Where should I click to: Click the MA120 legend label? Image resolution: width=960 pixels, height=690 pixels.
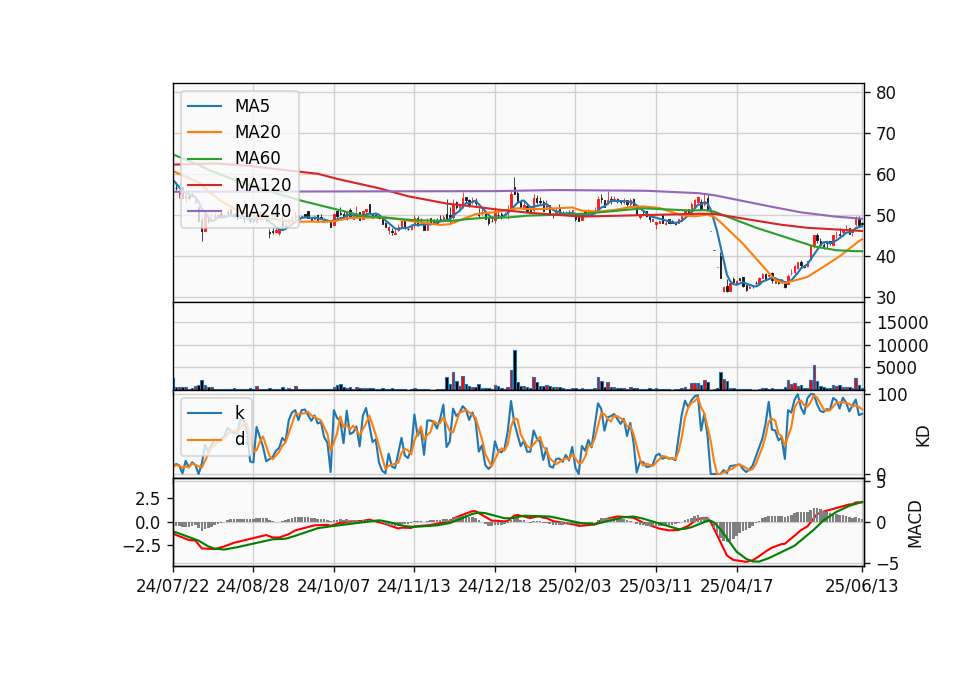coord(263,184)
